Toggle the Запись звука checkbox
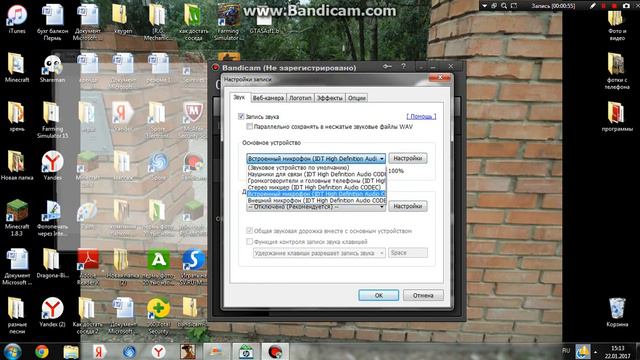 tap(241, 116)
